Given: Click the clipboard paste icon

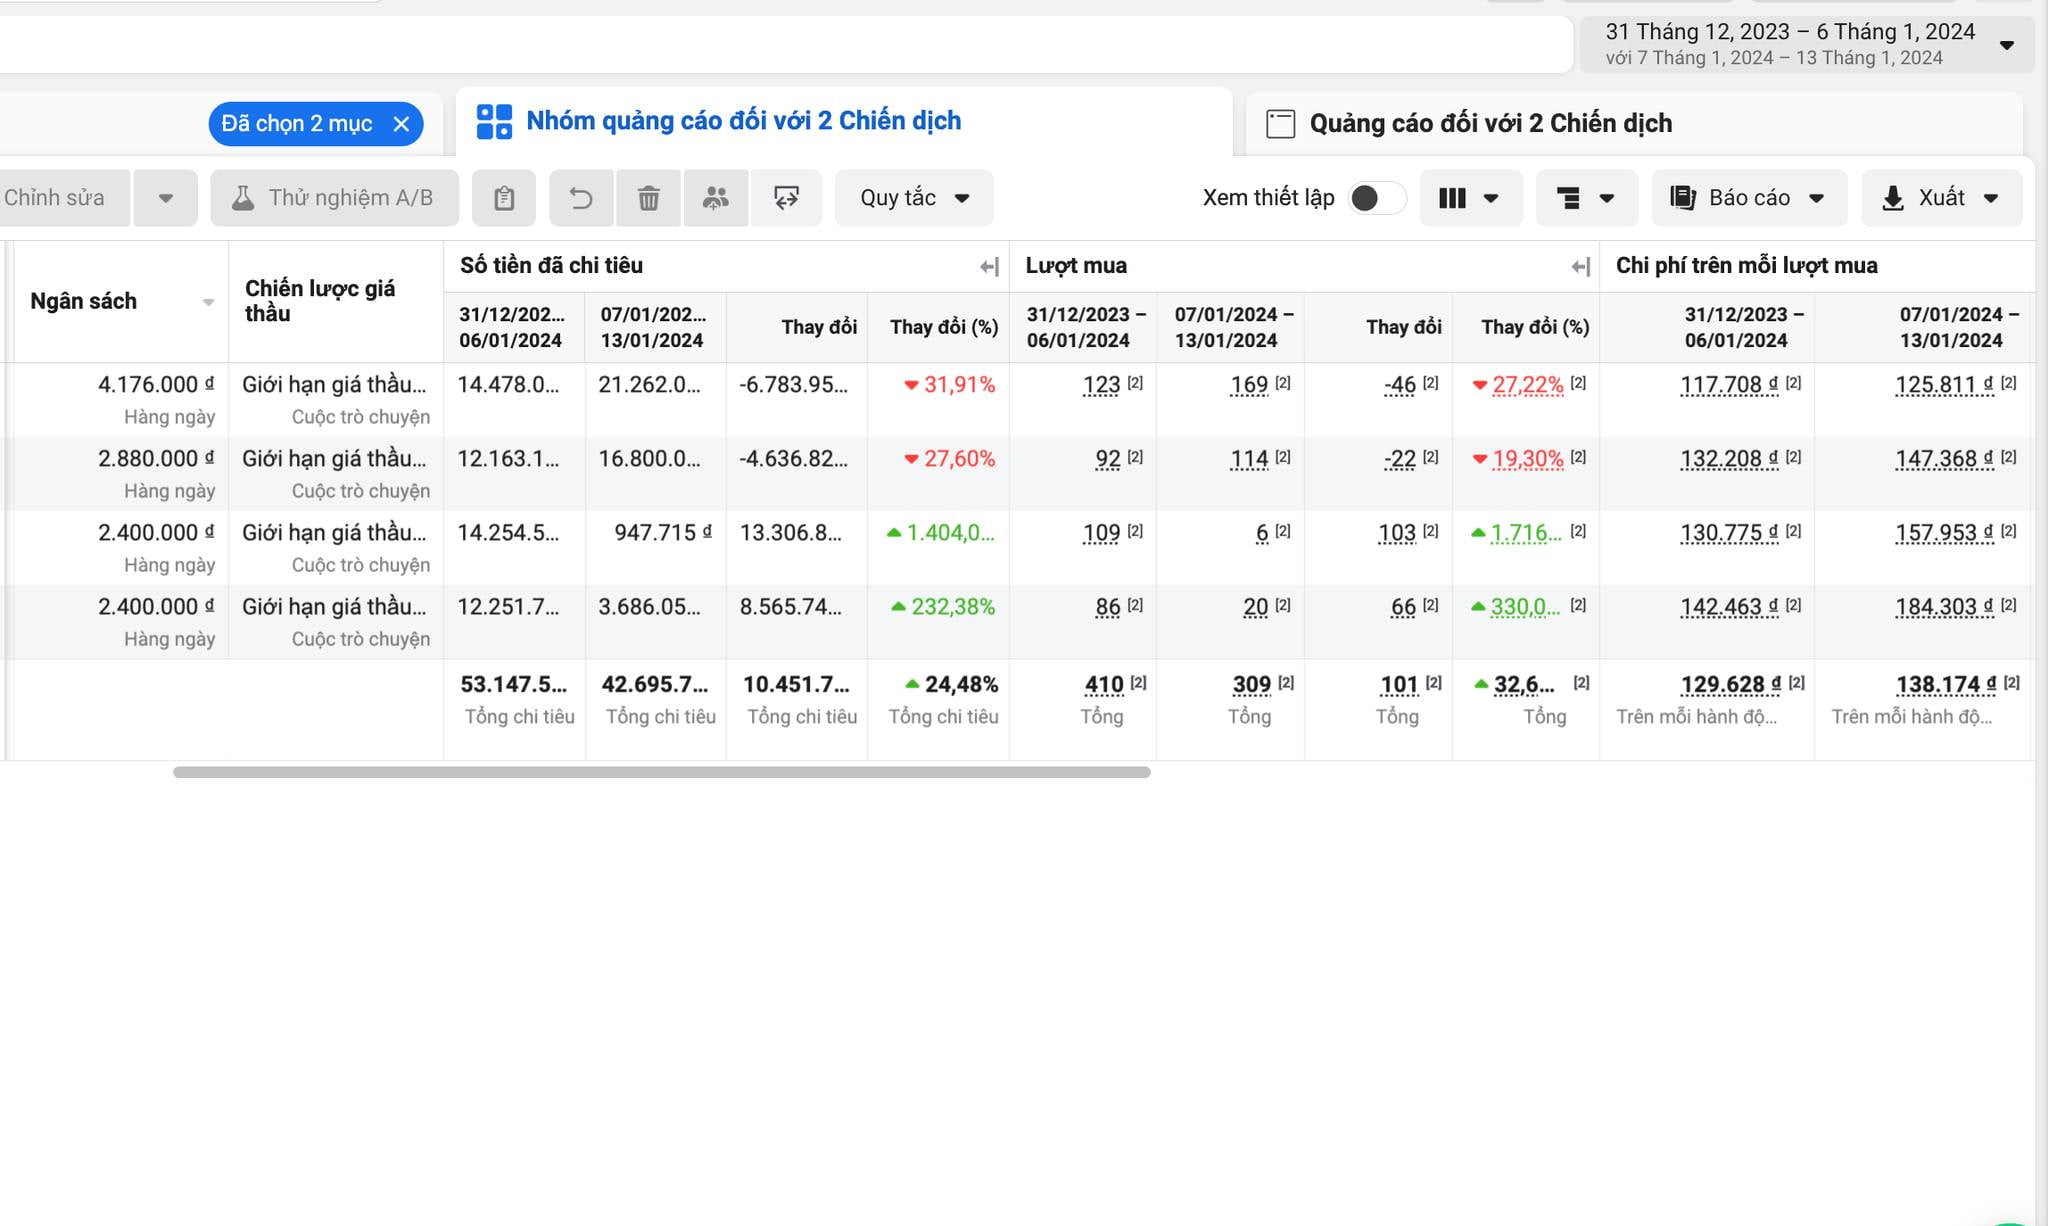Looking at the screenshot, I should (x=504, y=198).
